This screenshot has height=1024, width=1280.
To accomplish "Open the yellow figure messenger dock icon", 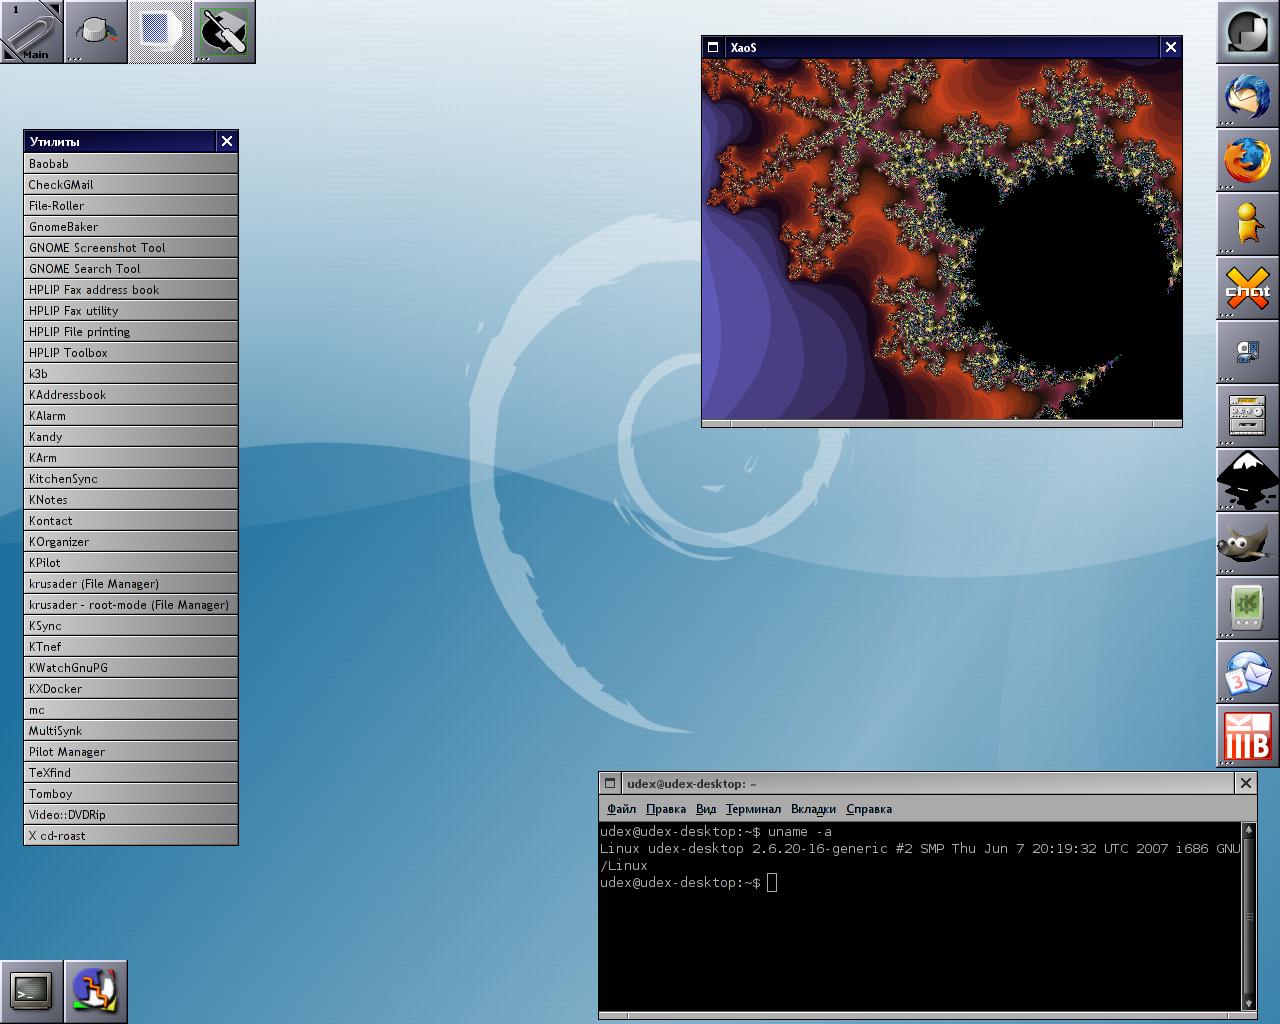I will coord(1248,224).
